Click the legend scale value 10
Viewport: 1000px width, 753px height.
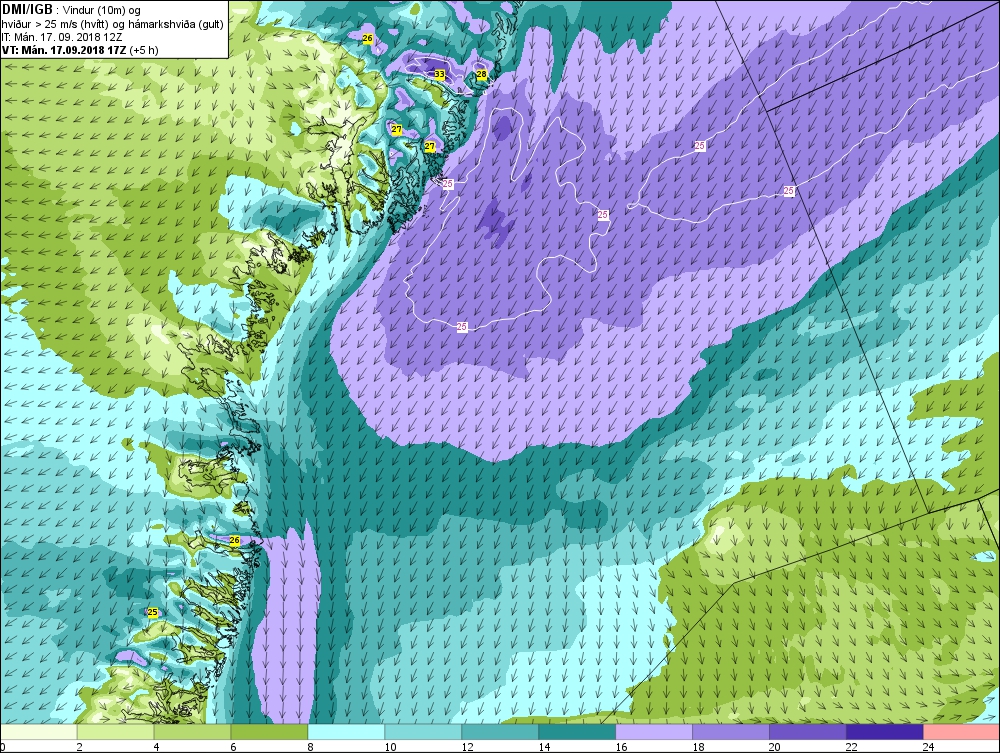coord(390,747)
